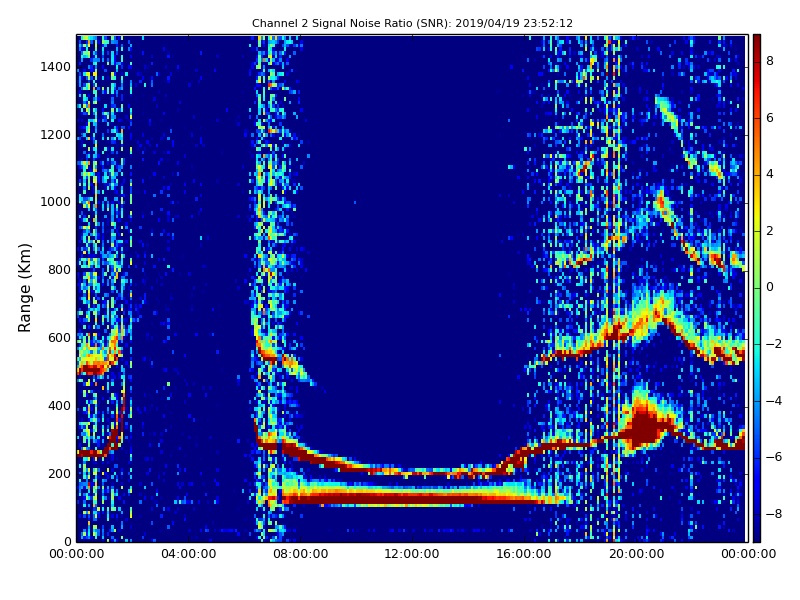Click the colorbar label −8
This screenshot has width=800, height=600.
click(x=774, y=514)
